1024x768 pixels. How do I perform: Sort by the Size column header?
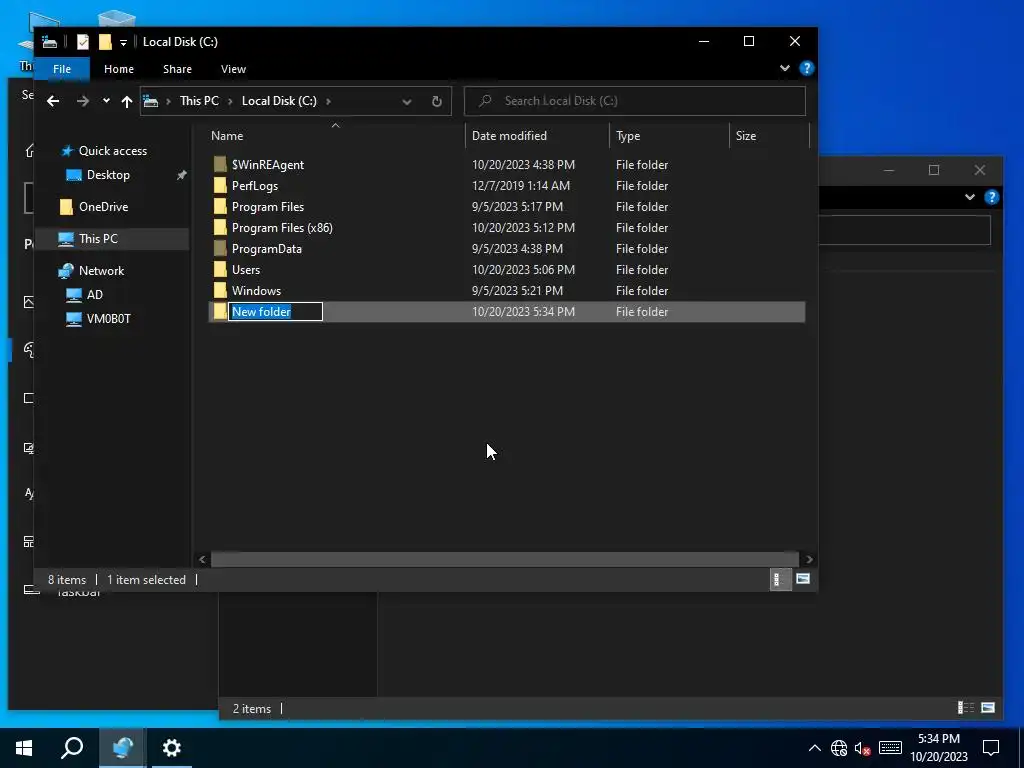coord(746,136)
